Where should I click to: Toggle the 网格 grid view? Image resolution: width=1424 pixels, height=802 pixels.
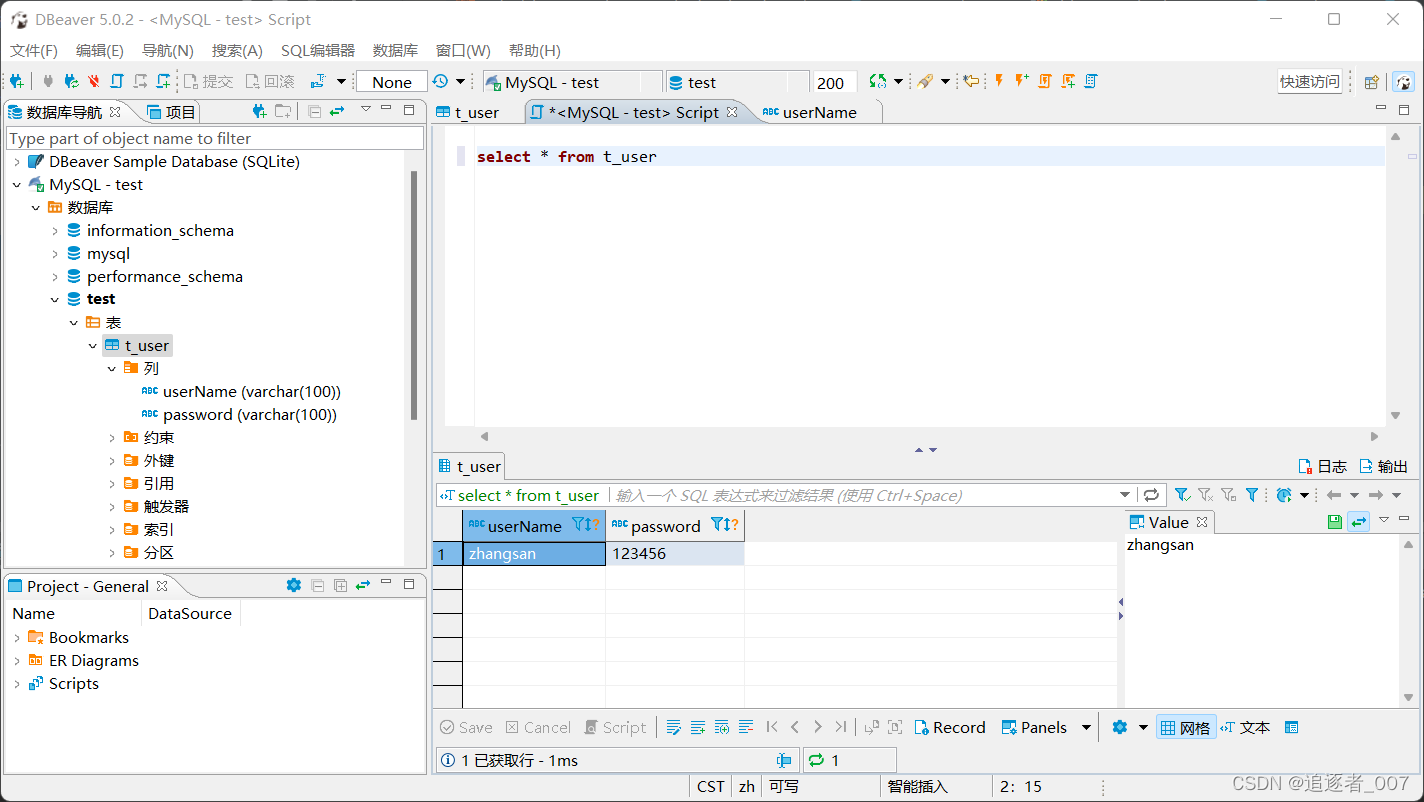click(x=1186, y=727)
